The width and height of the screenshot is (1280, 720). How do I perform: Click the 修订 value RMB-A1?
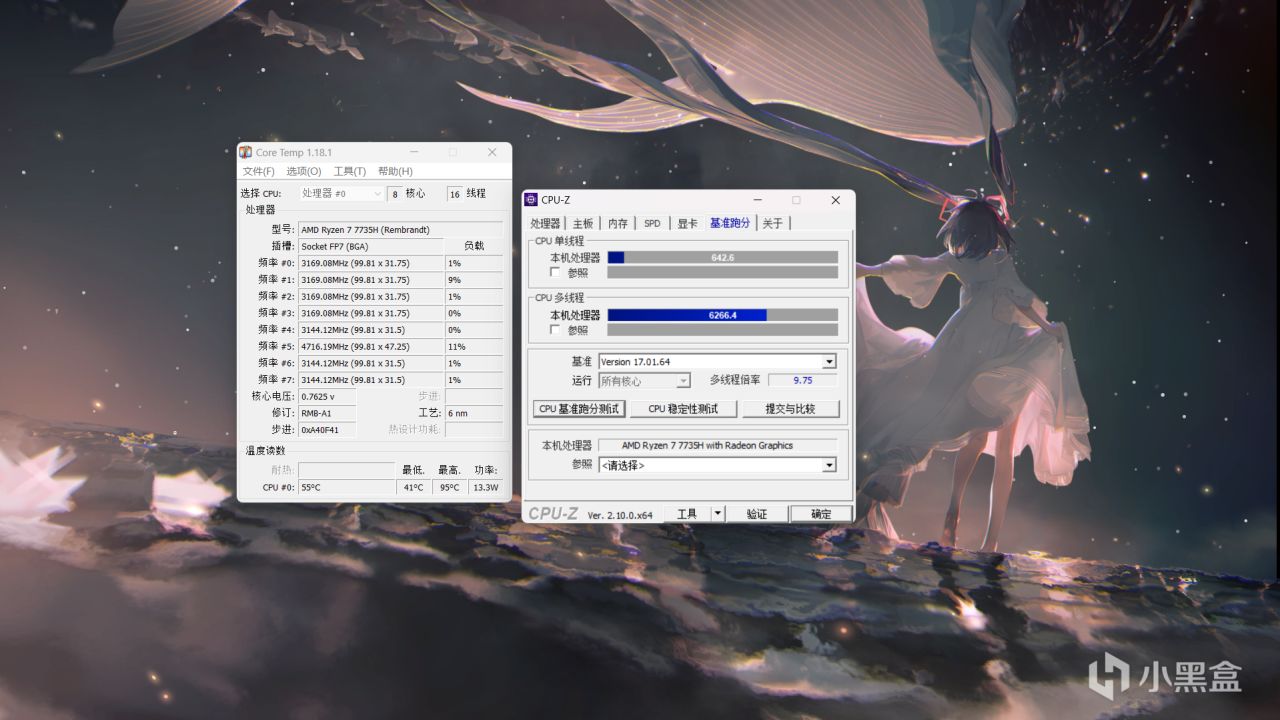pyautogui.click(x=327, y=413)
